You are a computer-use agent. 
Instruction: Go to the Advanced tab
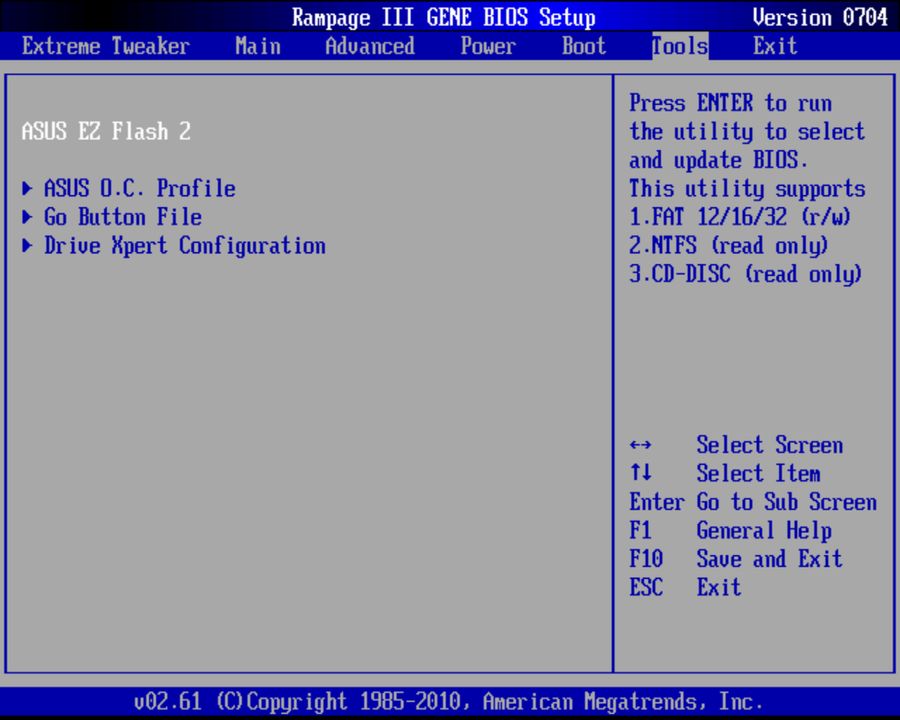click(x=370, y=47)
